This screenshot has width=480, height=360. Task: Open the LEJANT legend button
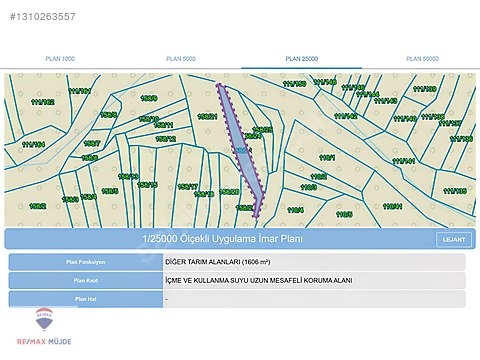point(454,239)
